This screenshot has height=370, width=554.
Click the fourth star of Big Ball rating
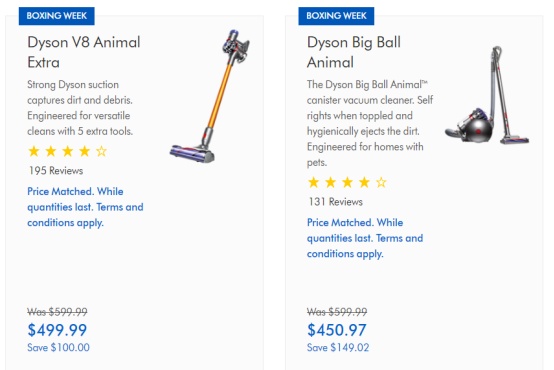[x=364, y=182]
